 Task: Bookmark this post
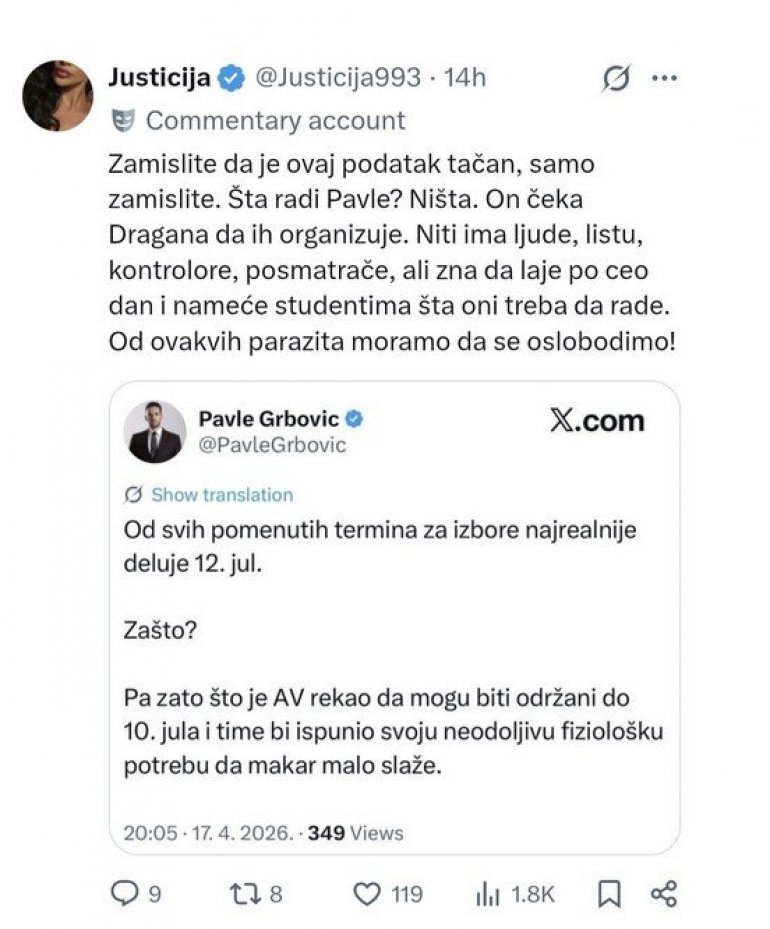pos(609,893)
